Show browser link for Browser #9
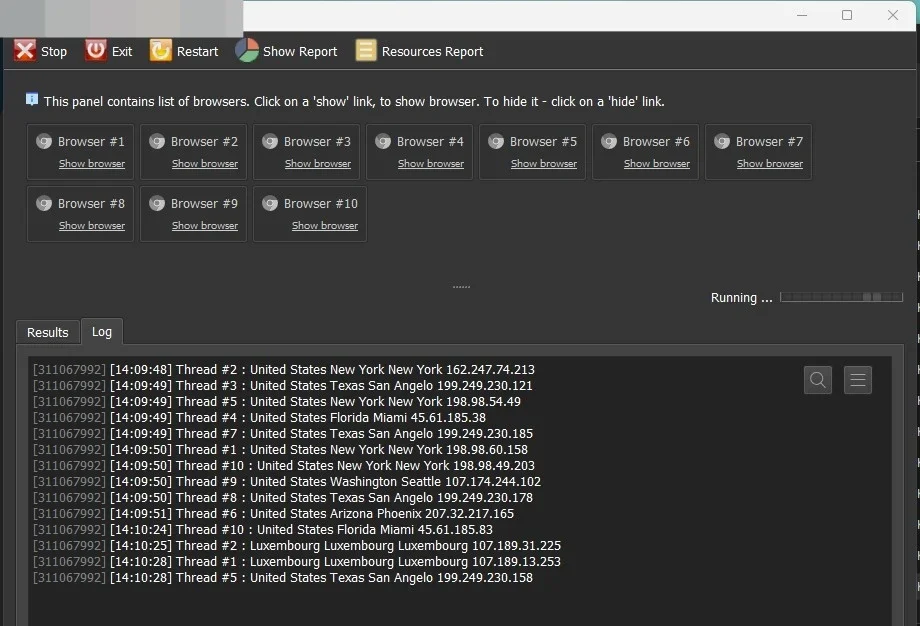 point(205,226)
